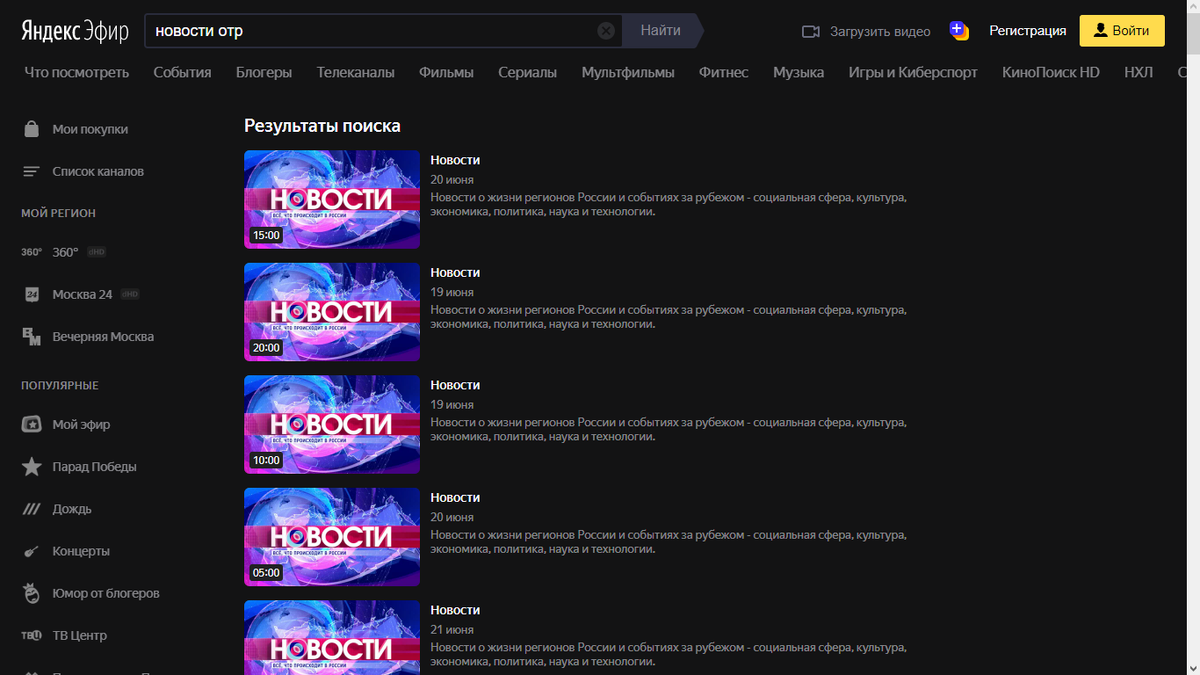Open Мои покупки in sidebar
The image size is (1200, 675).
pyautogui.click(x=90, y=129)
